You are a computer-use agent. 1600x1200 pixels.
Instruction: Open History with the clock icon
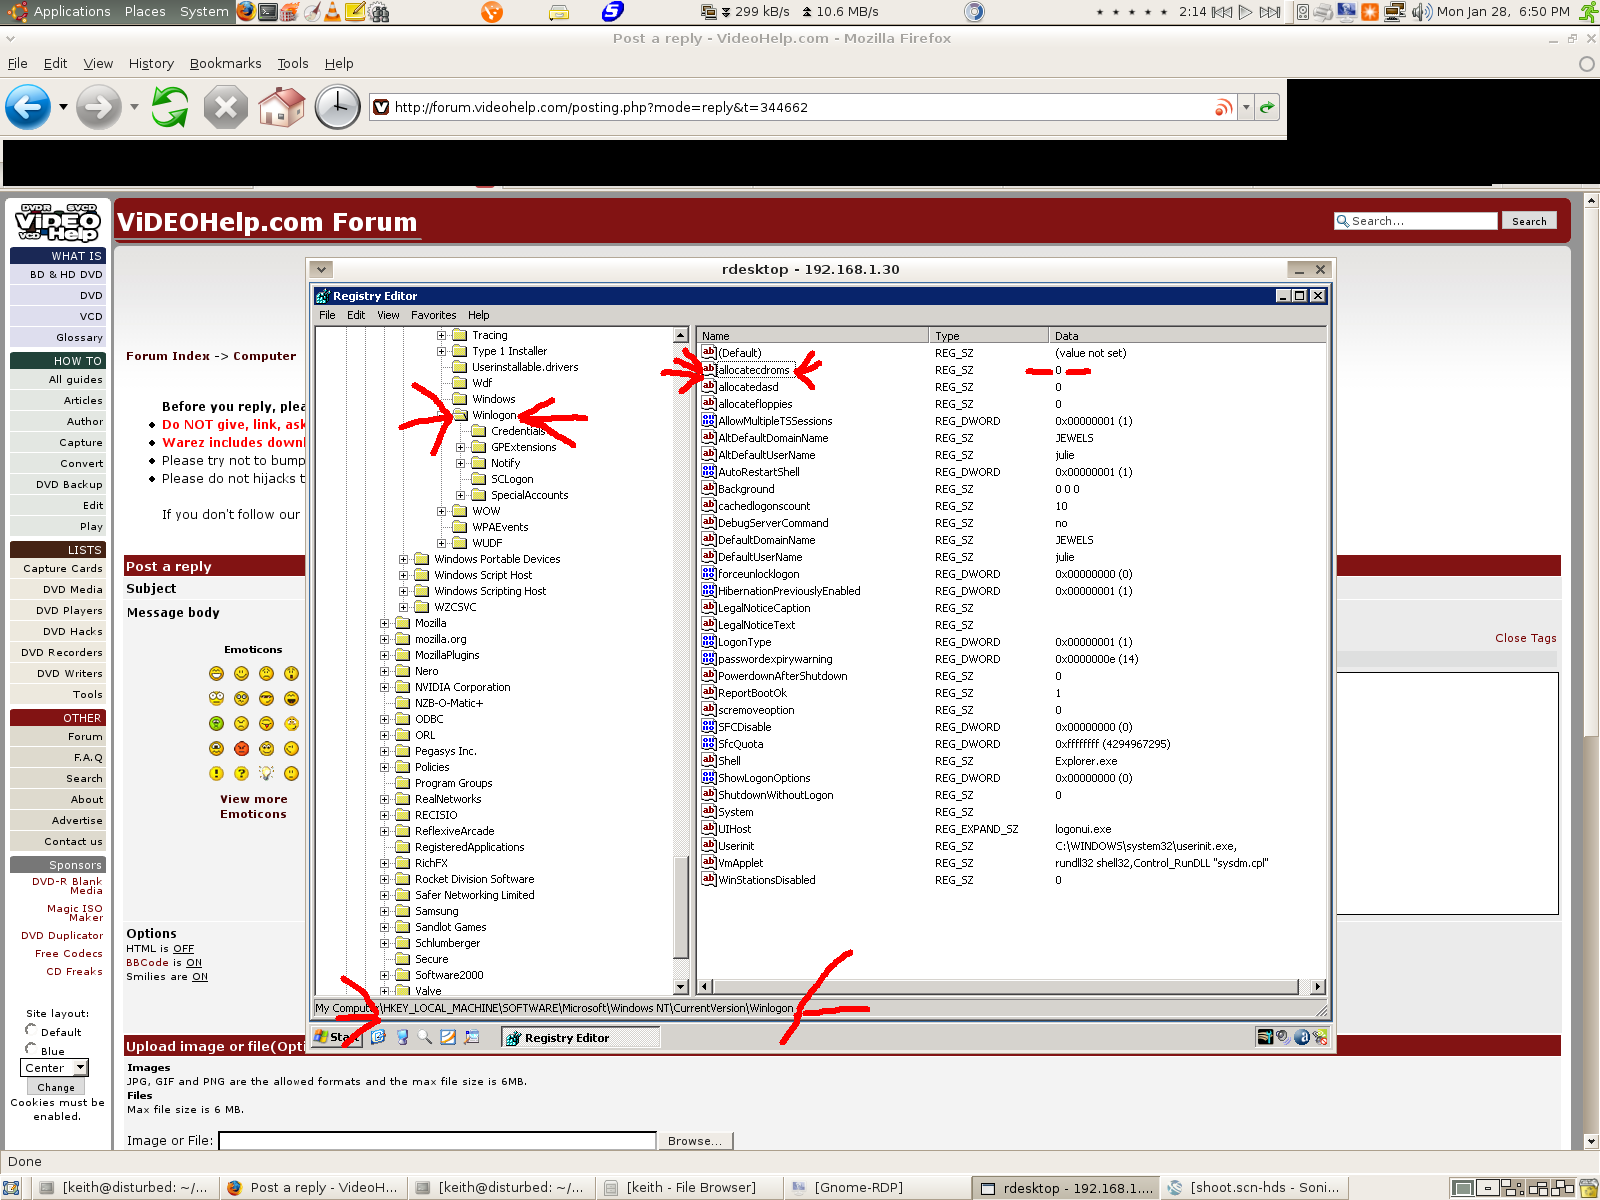pyautogui.click(x=338, y=106)
